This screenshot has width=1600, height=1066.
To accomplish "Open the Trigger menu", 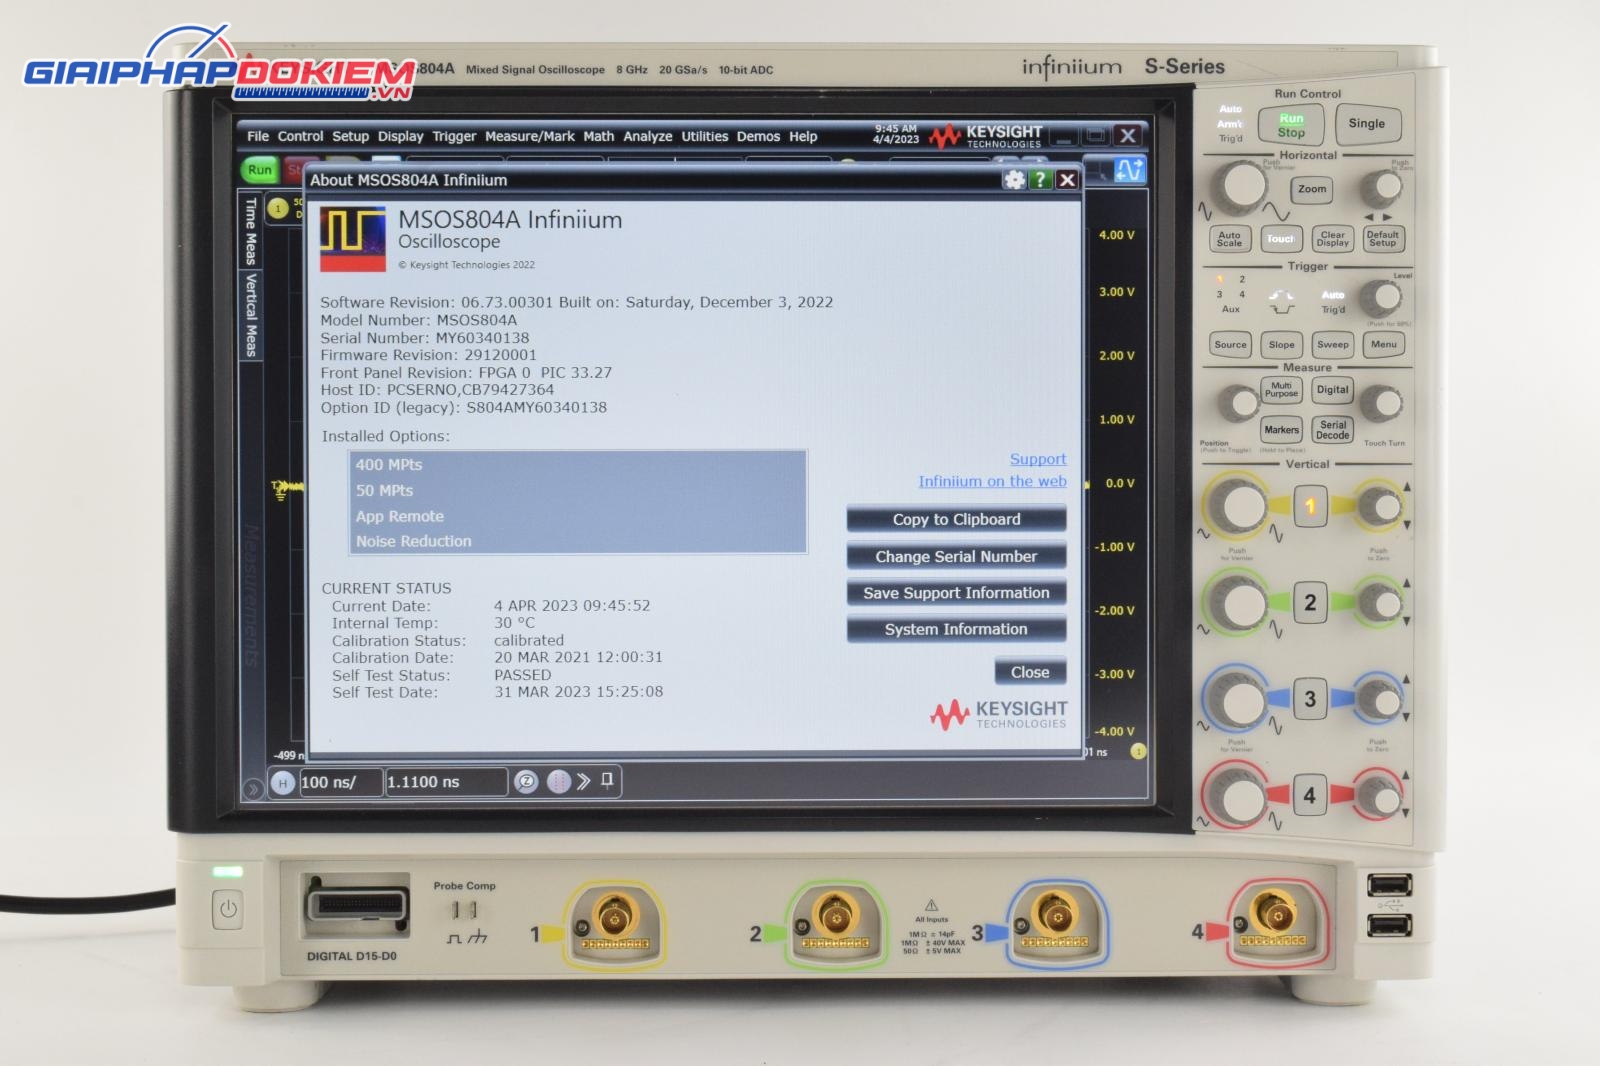I will (454, 136).
